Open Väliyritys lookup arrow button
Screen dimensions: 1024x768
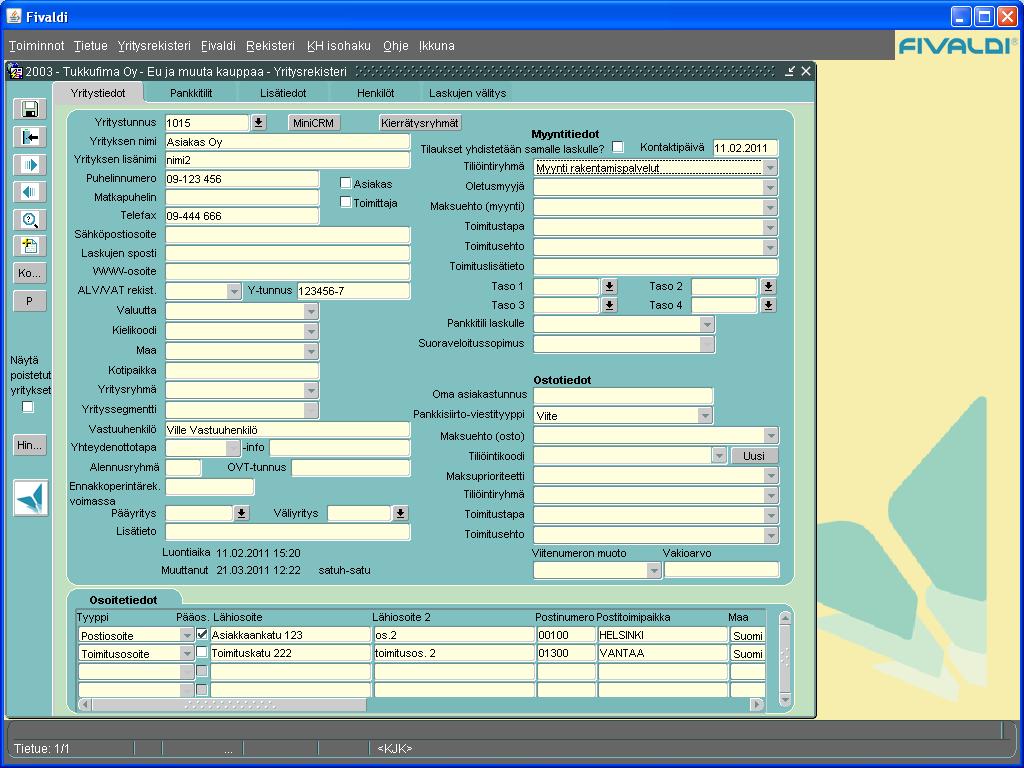pyautogui.click(x=400, y=513)
